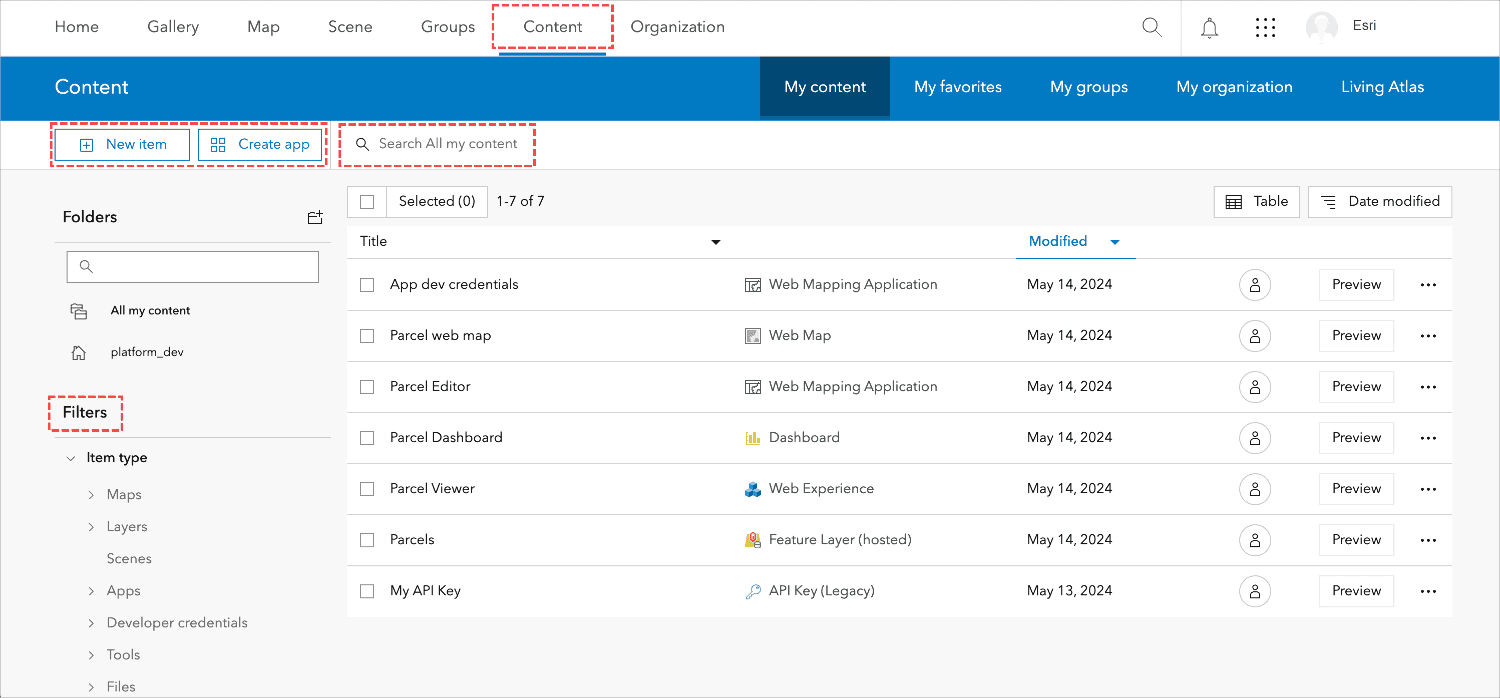
Task: Preview the Parcel Dashboard item
Action: pyautogui.click(x=1356, y=437)
